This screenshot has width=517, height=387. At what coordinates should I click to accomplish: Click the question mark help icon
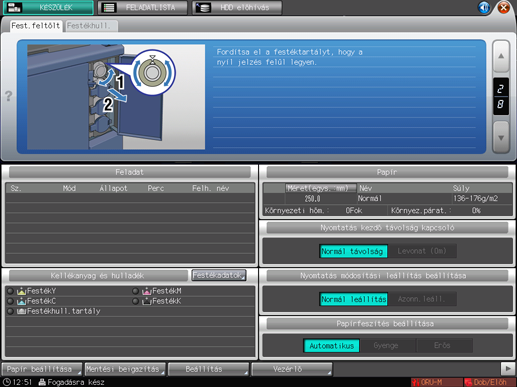[8, 96]
